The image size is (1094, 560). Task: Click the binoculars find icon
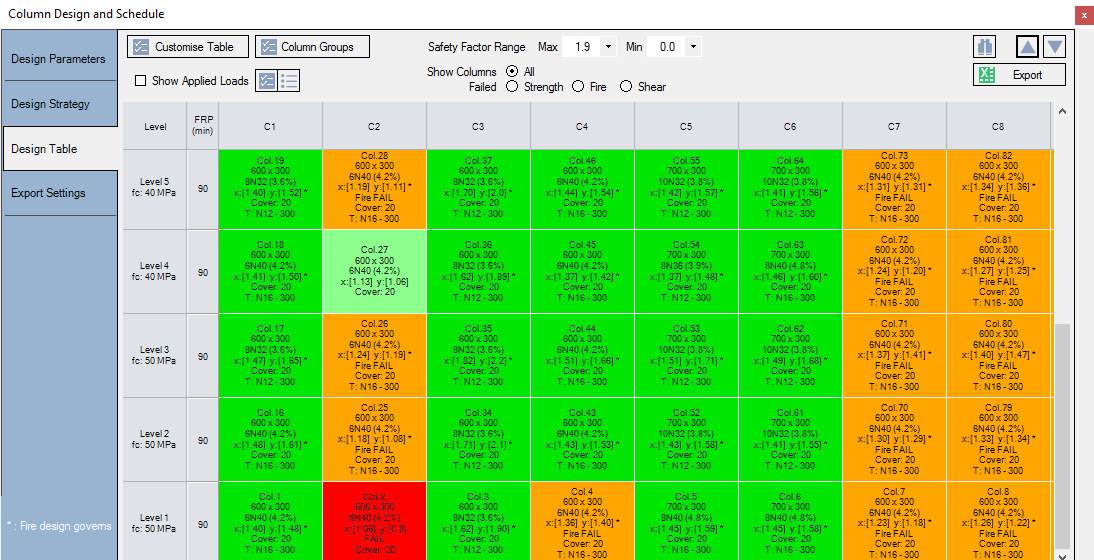click(986, 47)
